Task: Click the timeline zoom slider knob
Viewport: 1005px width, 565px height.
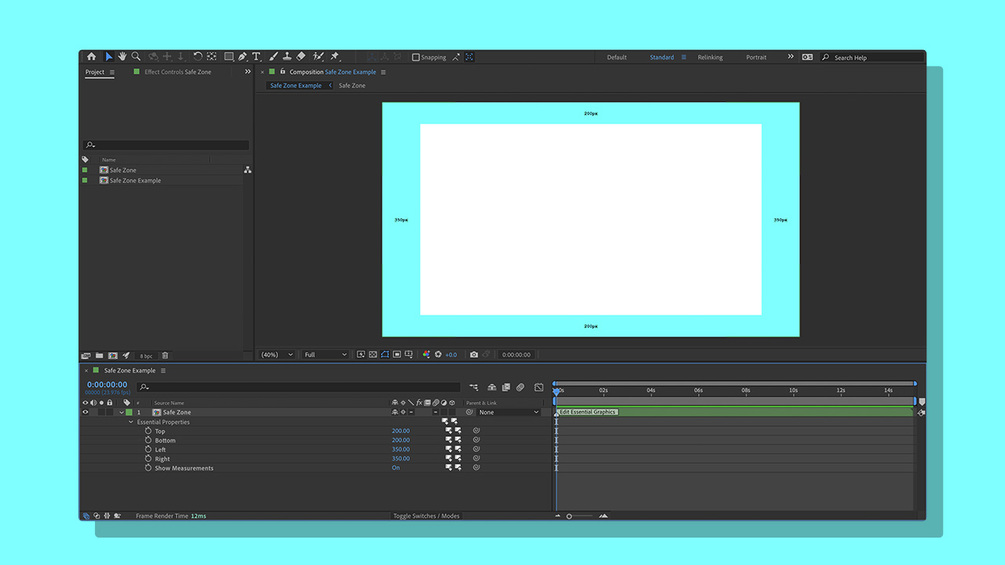Action: click(569, 516)
